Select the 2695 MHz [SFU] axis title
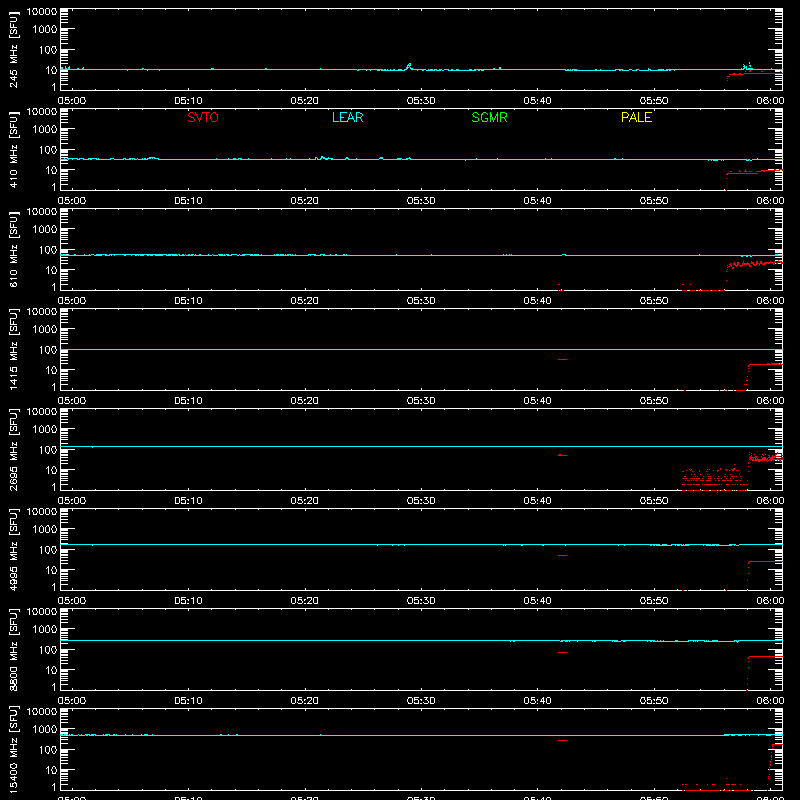800x800 pixels. pyautogui.click(x=13, y=449)
